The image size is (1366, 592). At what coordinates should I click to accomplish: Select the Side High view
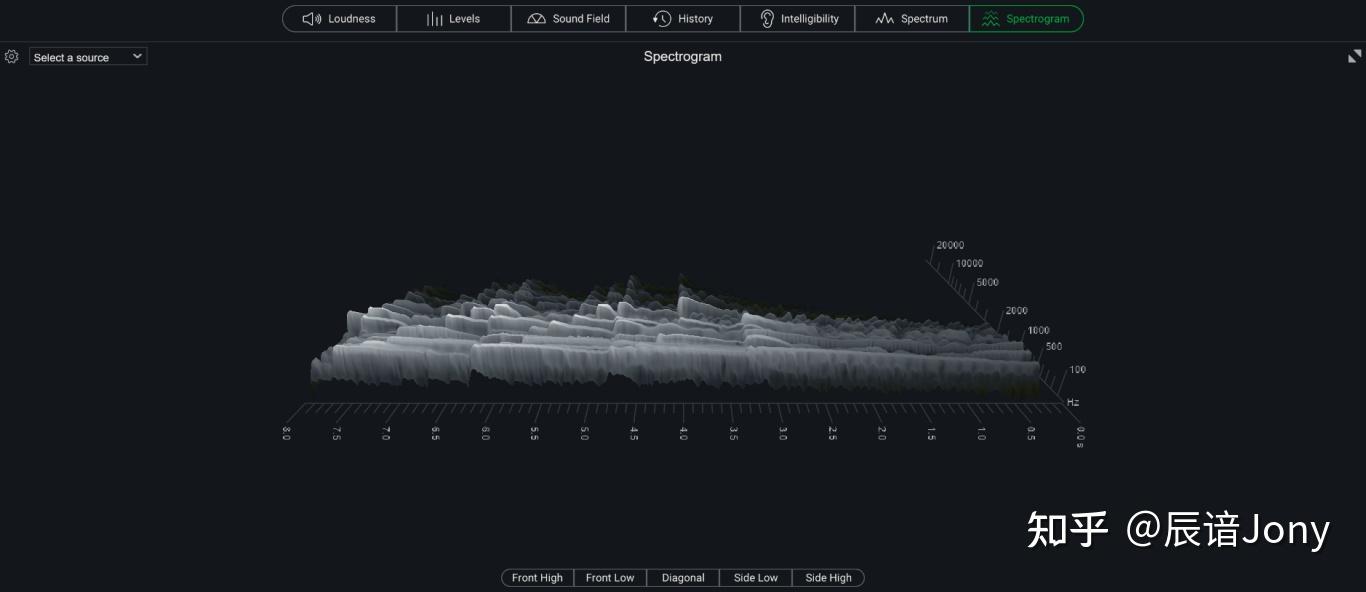pos(828,578)
